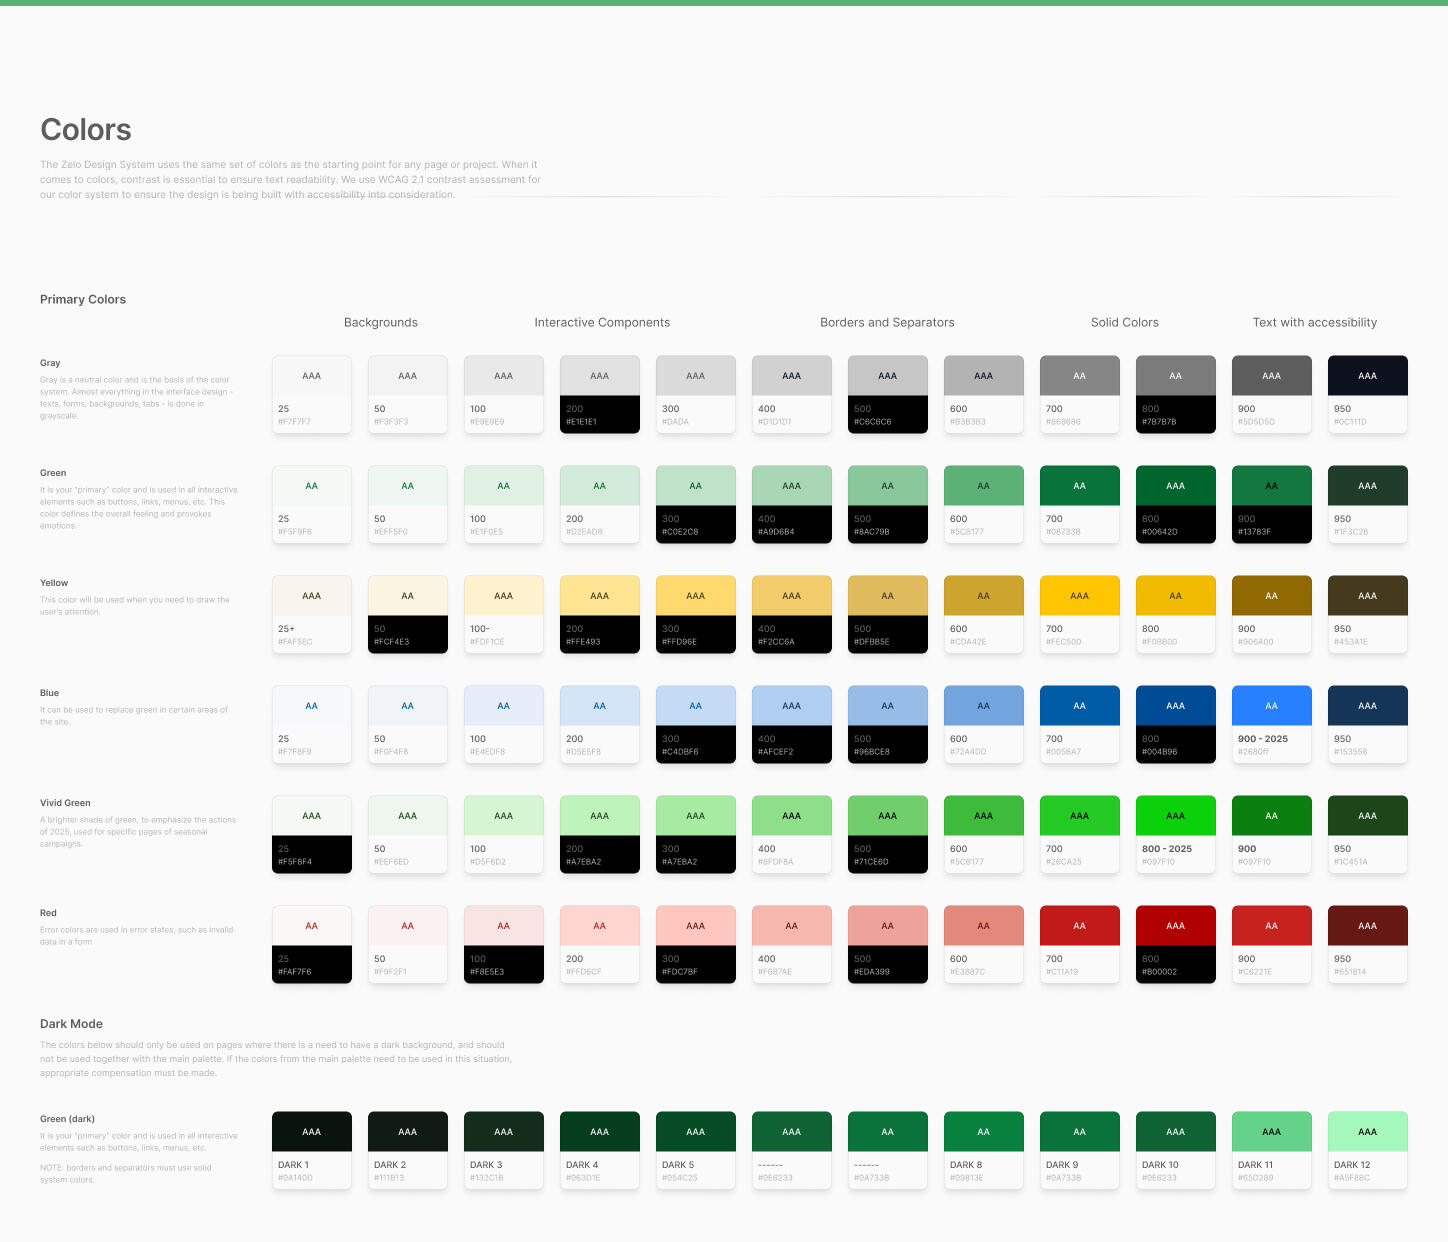Click the Red 25 swatch
The height and width of the screenshot is (1242, 1448).
point(312,944)
